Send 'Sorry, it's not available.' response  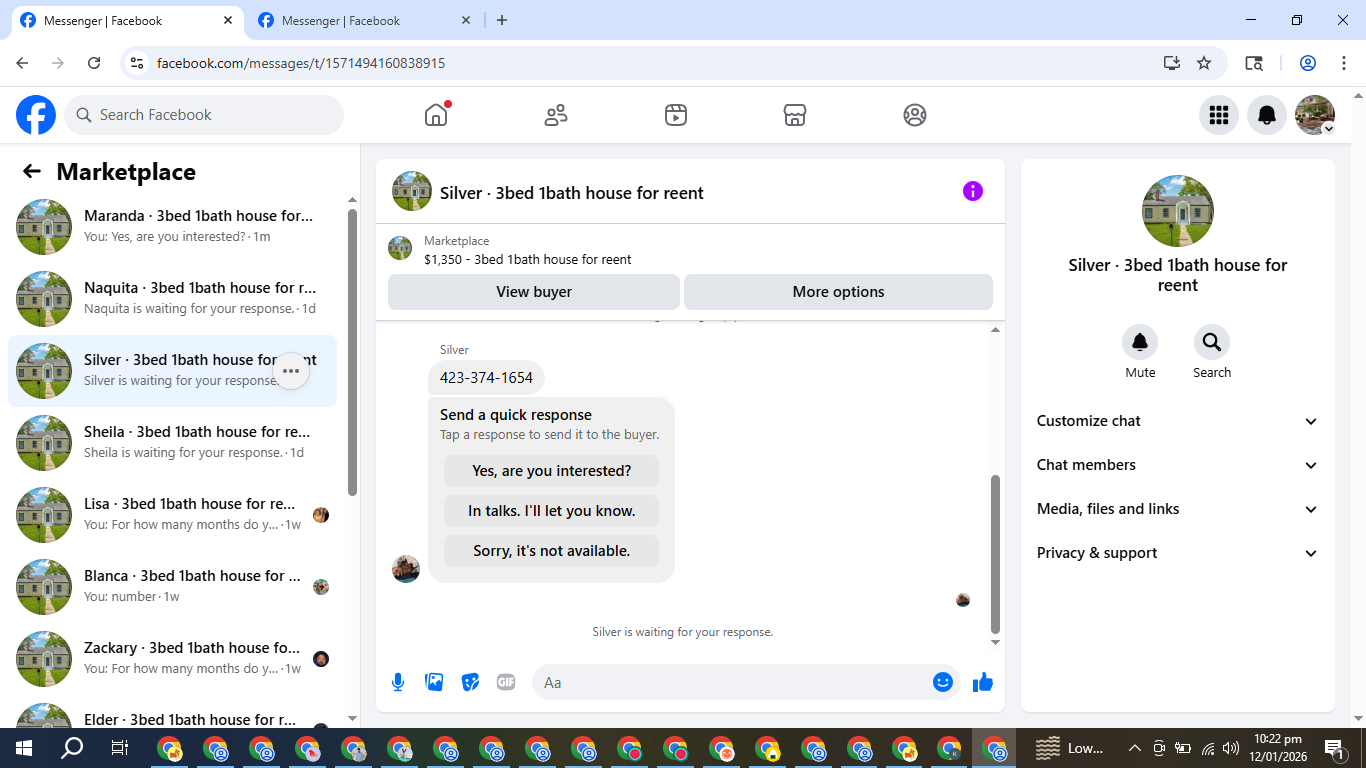pos(551,551)
